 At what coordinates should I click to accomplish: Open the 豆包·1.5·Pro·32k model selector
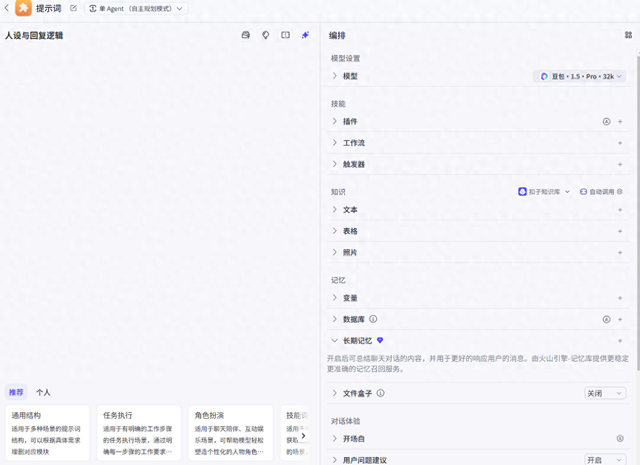tap(580, 76)
